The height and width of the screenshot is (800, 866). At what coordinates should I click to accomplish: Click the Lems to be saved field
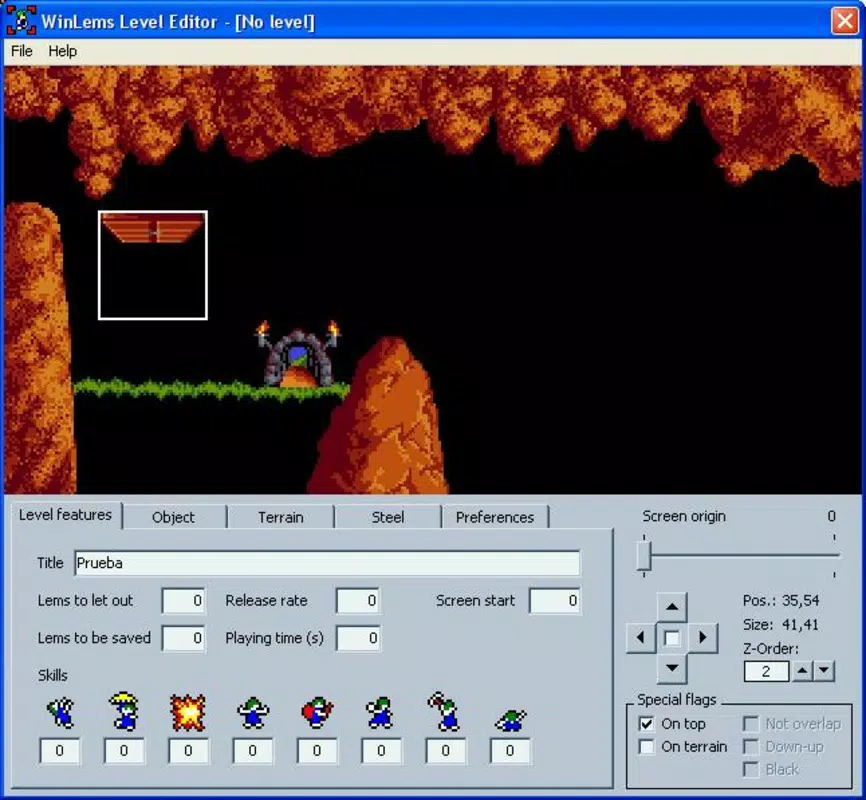pyautogui.click(x=183, y=638)
